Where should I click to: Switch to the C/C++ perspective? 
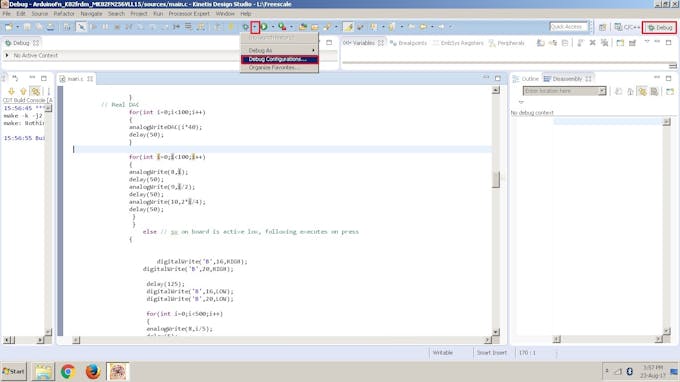[x=627, y=27]
